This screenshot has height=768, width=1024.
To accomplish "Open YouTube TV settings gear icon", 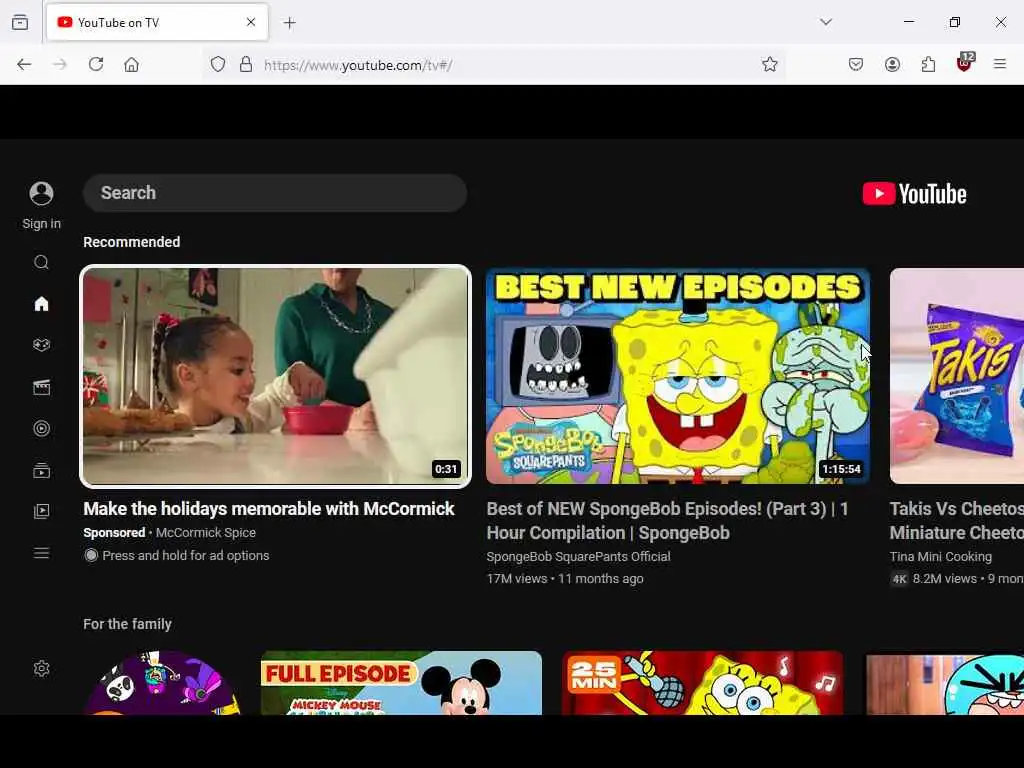I will click(x=41, y=668).
